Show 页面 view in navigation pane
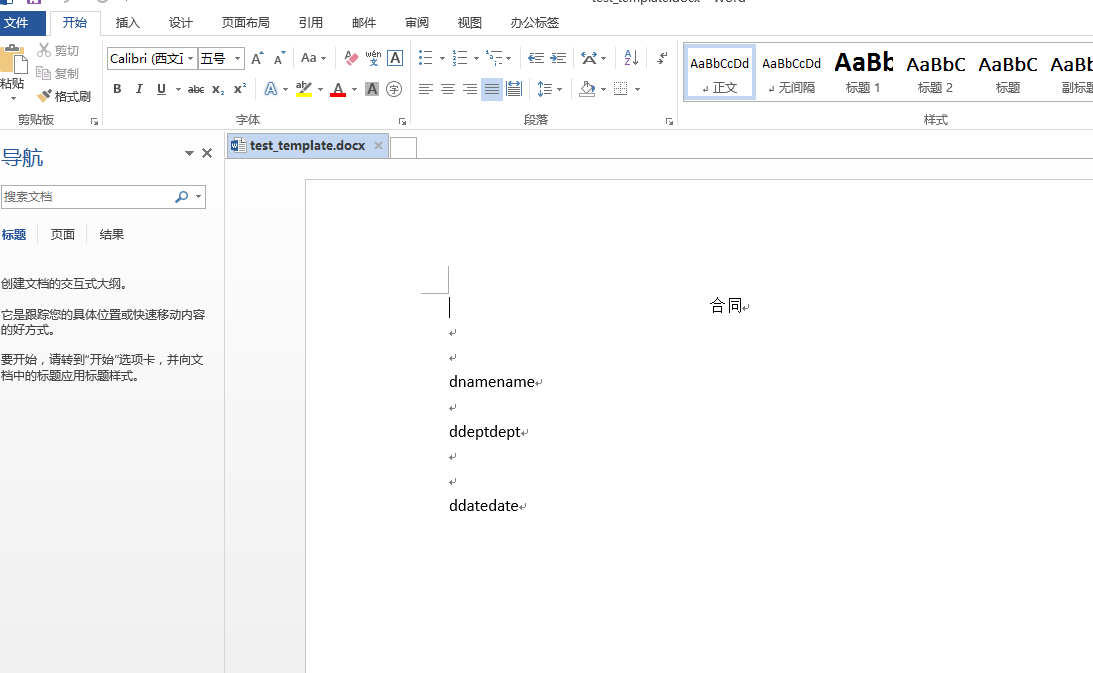Screen dimensions: 1093x673 [x=63, y=234]
